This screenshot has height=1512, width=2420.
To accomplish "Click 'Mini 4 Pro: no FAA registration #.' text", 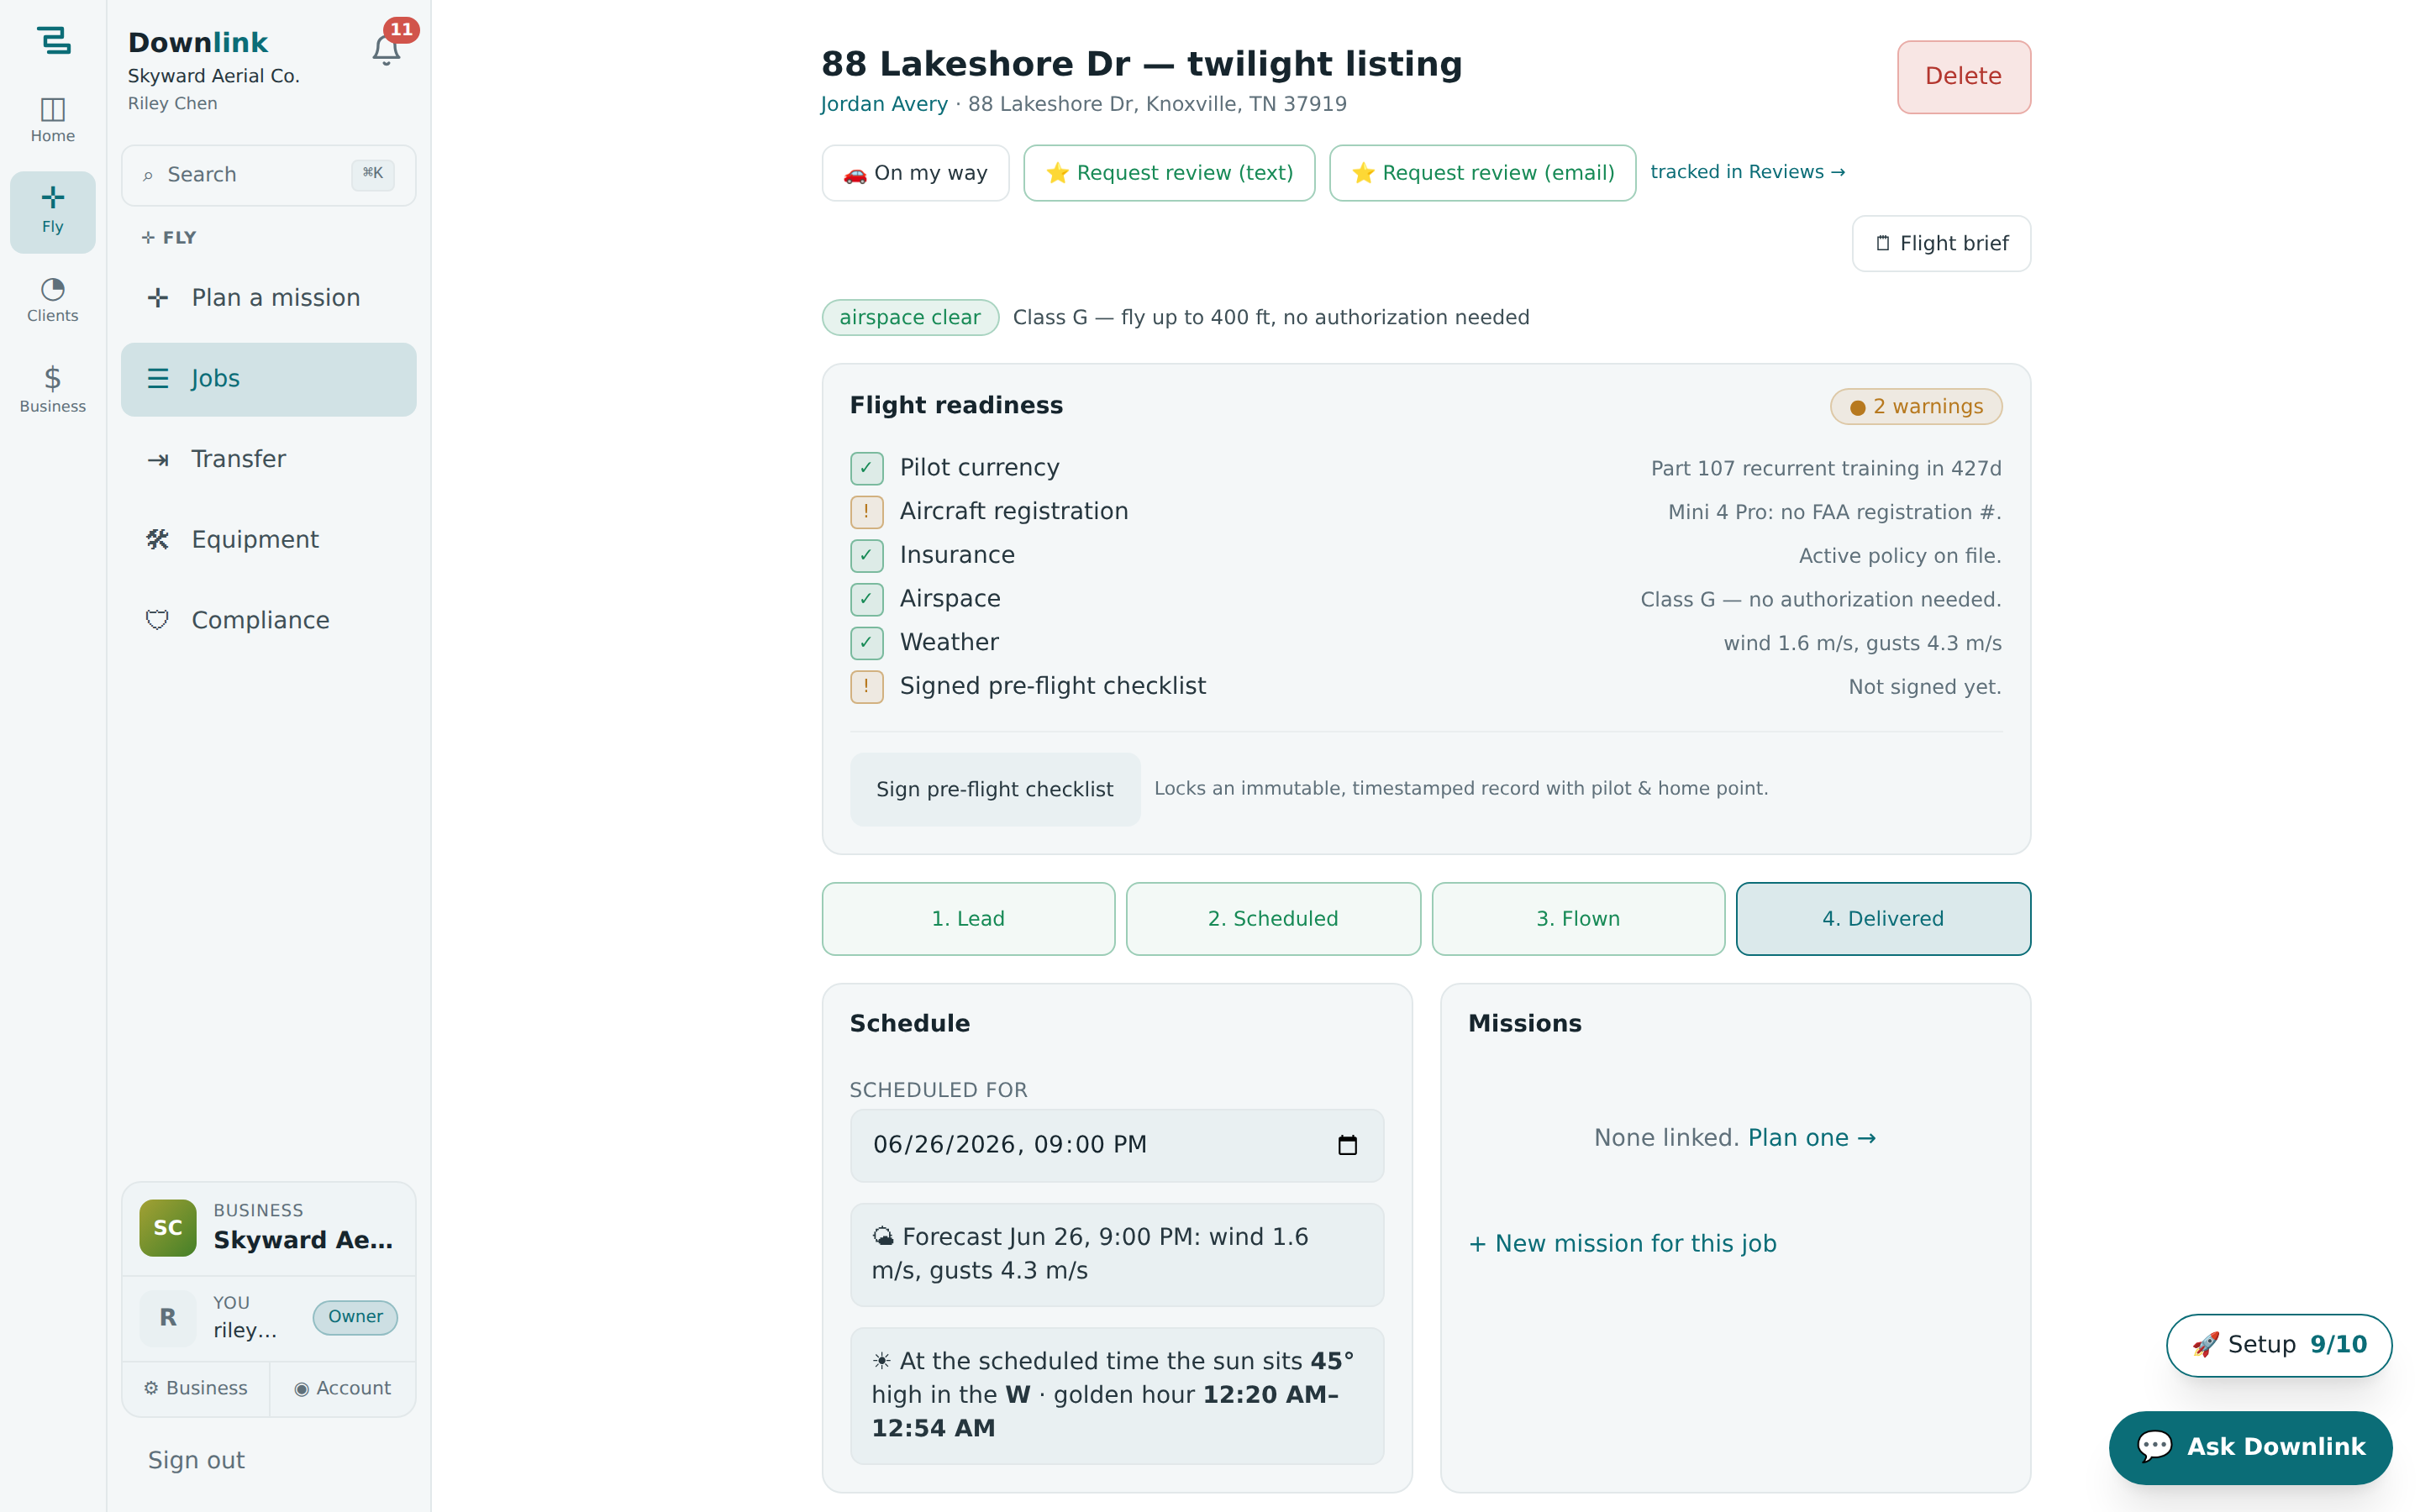I will [1834, 512].
